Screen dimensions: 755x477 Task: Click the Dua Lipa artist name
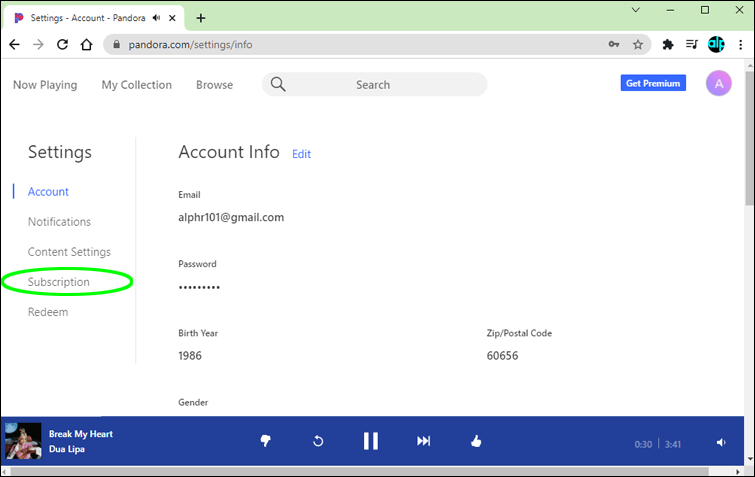point(66,449)
